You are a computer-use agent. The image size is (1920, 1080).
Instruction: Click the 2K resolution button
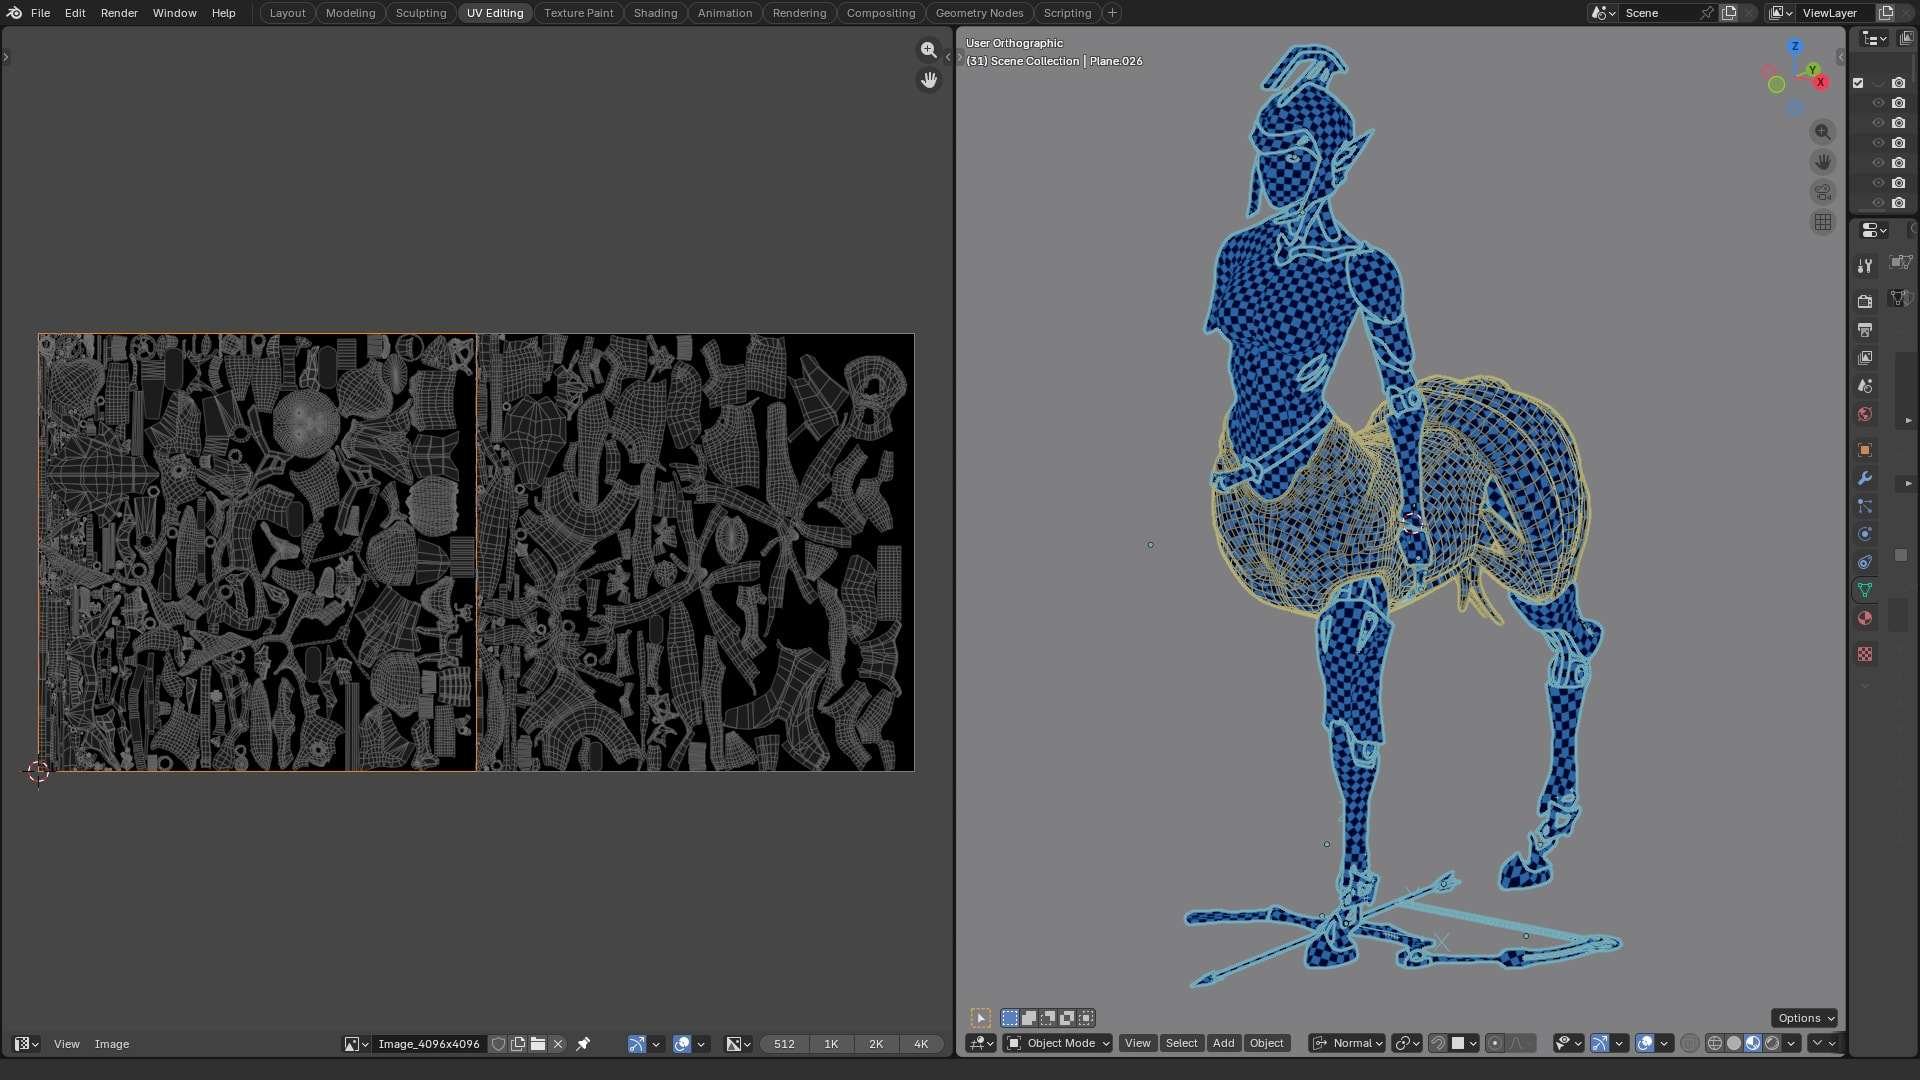click(x=876, y=1044)
